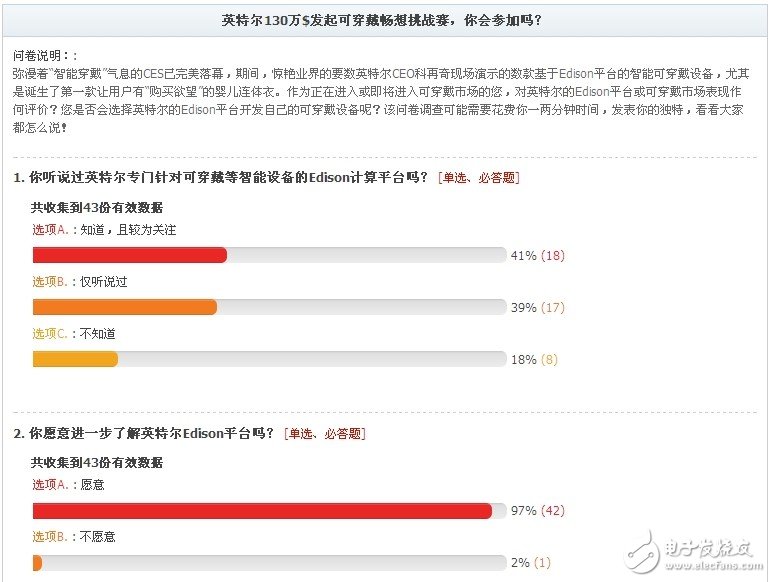Click the 单选、必答题 tag on question 1
Image resolution: width=771 pixels, height=582 pixels.
tap(478, 178)
